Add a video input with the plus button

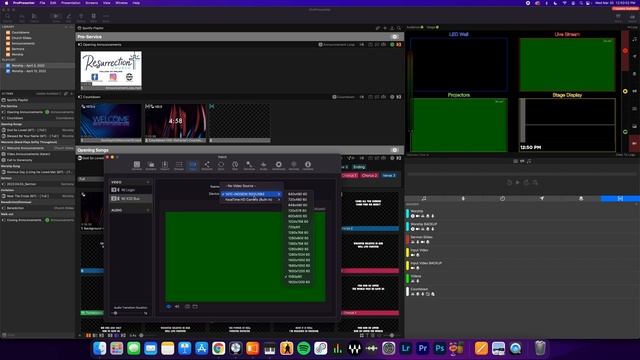point(148,182)
